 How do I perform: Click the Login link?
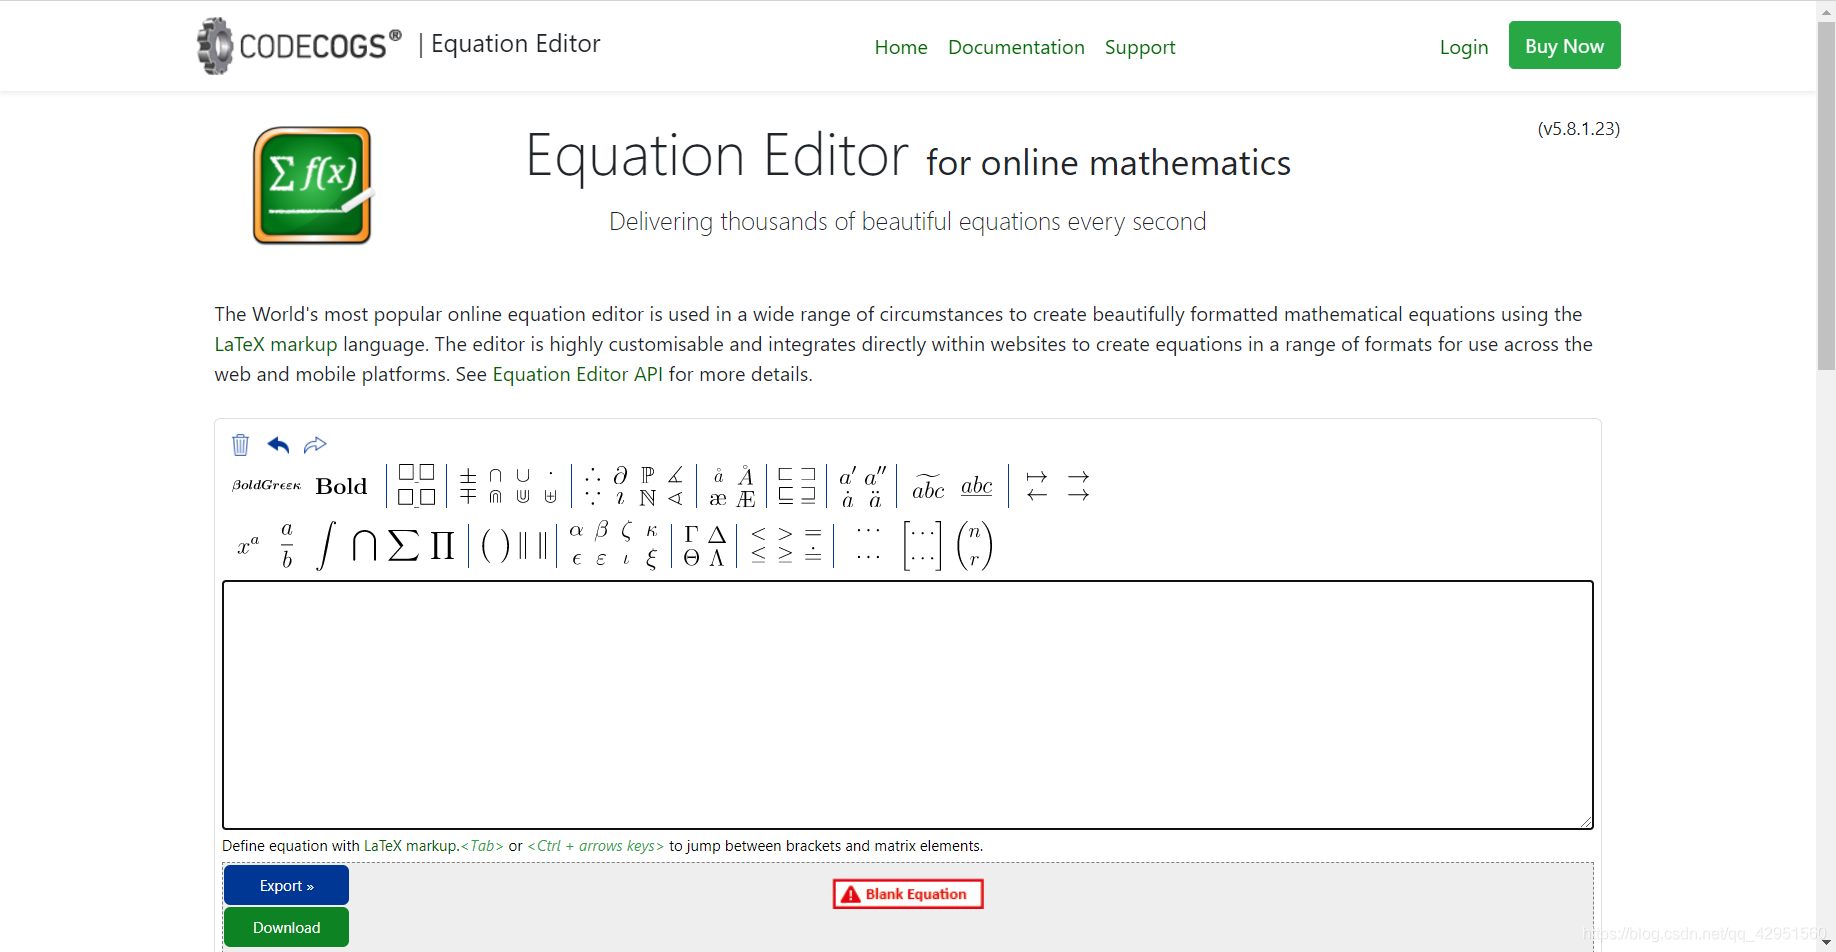1464,47
